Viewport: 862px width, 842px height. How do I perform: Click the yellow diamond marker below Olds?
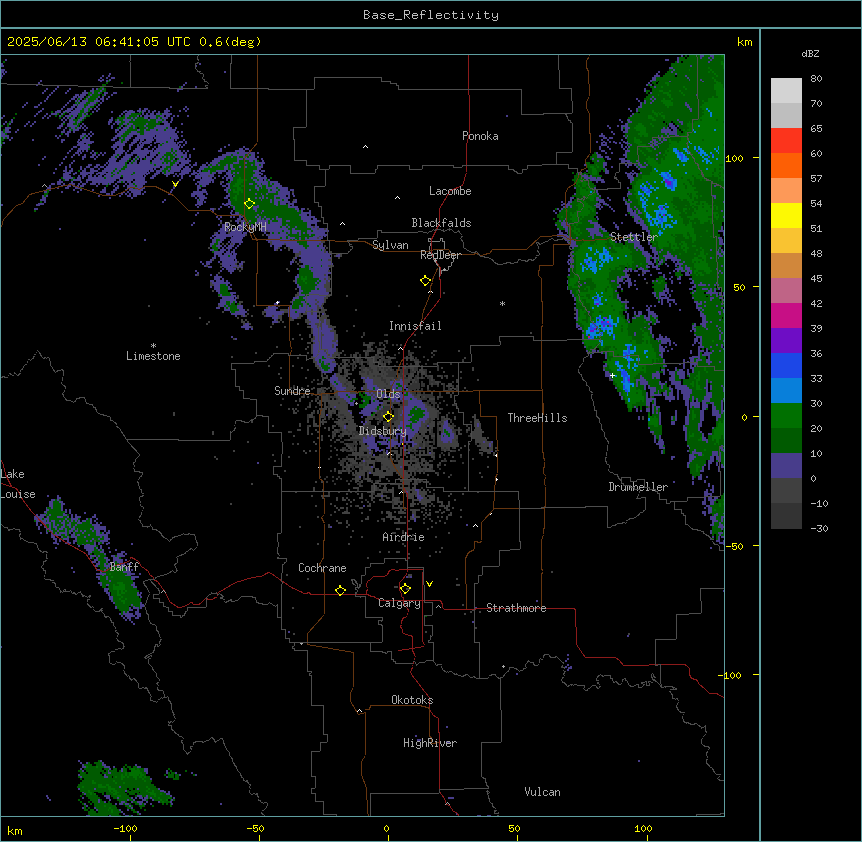pos(389,417)
